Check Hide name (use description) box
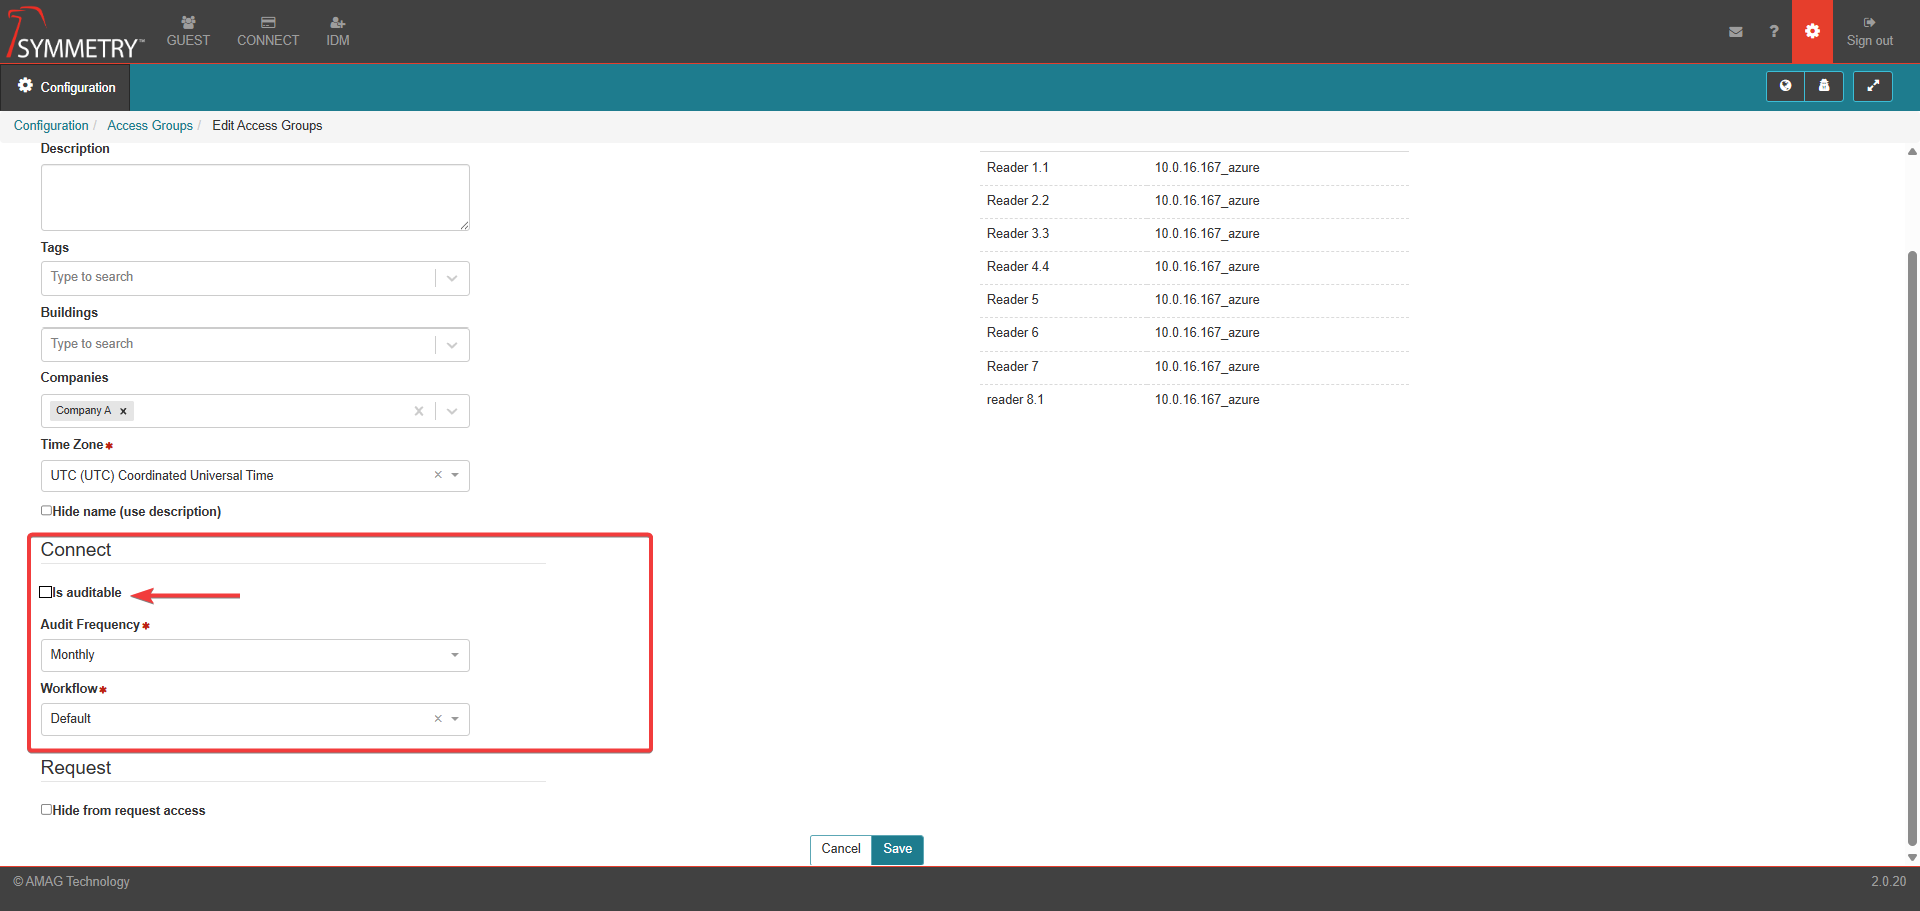The height and width of the screenshot is (911, 1920). 46,511
